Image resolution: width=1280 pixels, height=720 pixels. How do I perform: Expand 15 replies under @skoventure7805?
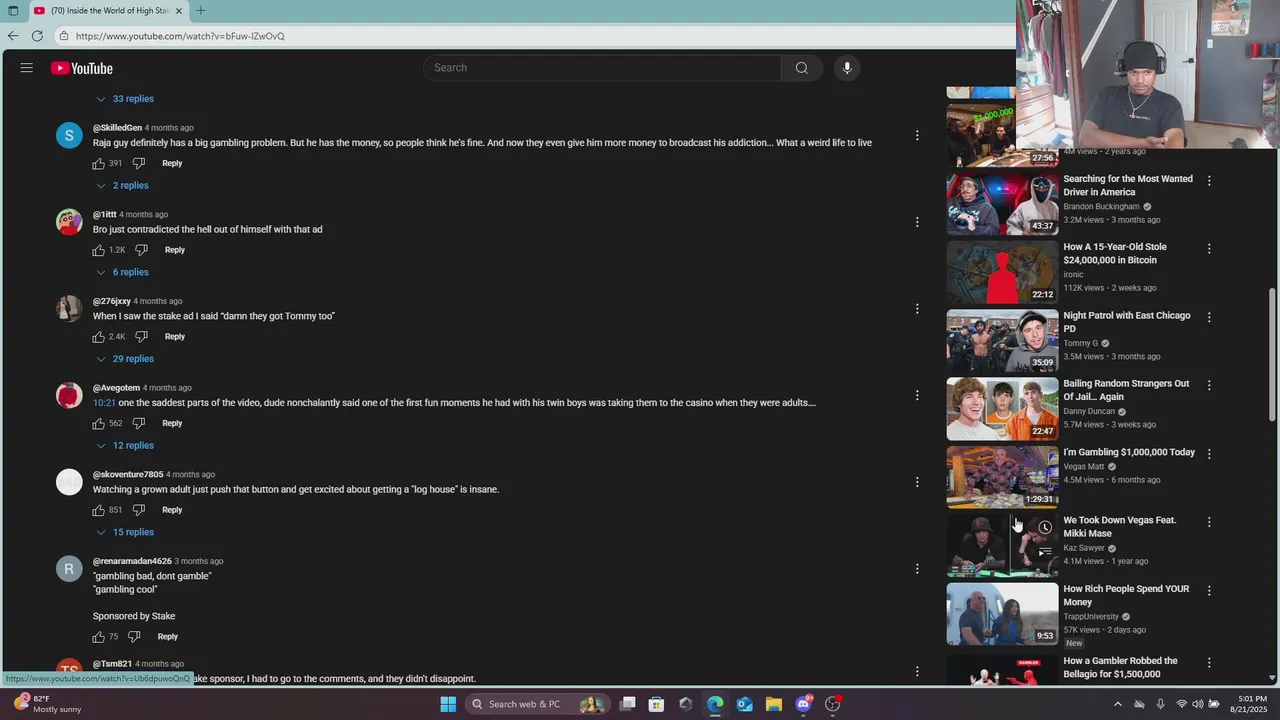125,532
